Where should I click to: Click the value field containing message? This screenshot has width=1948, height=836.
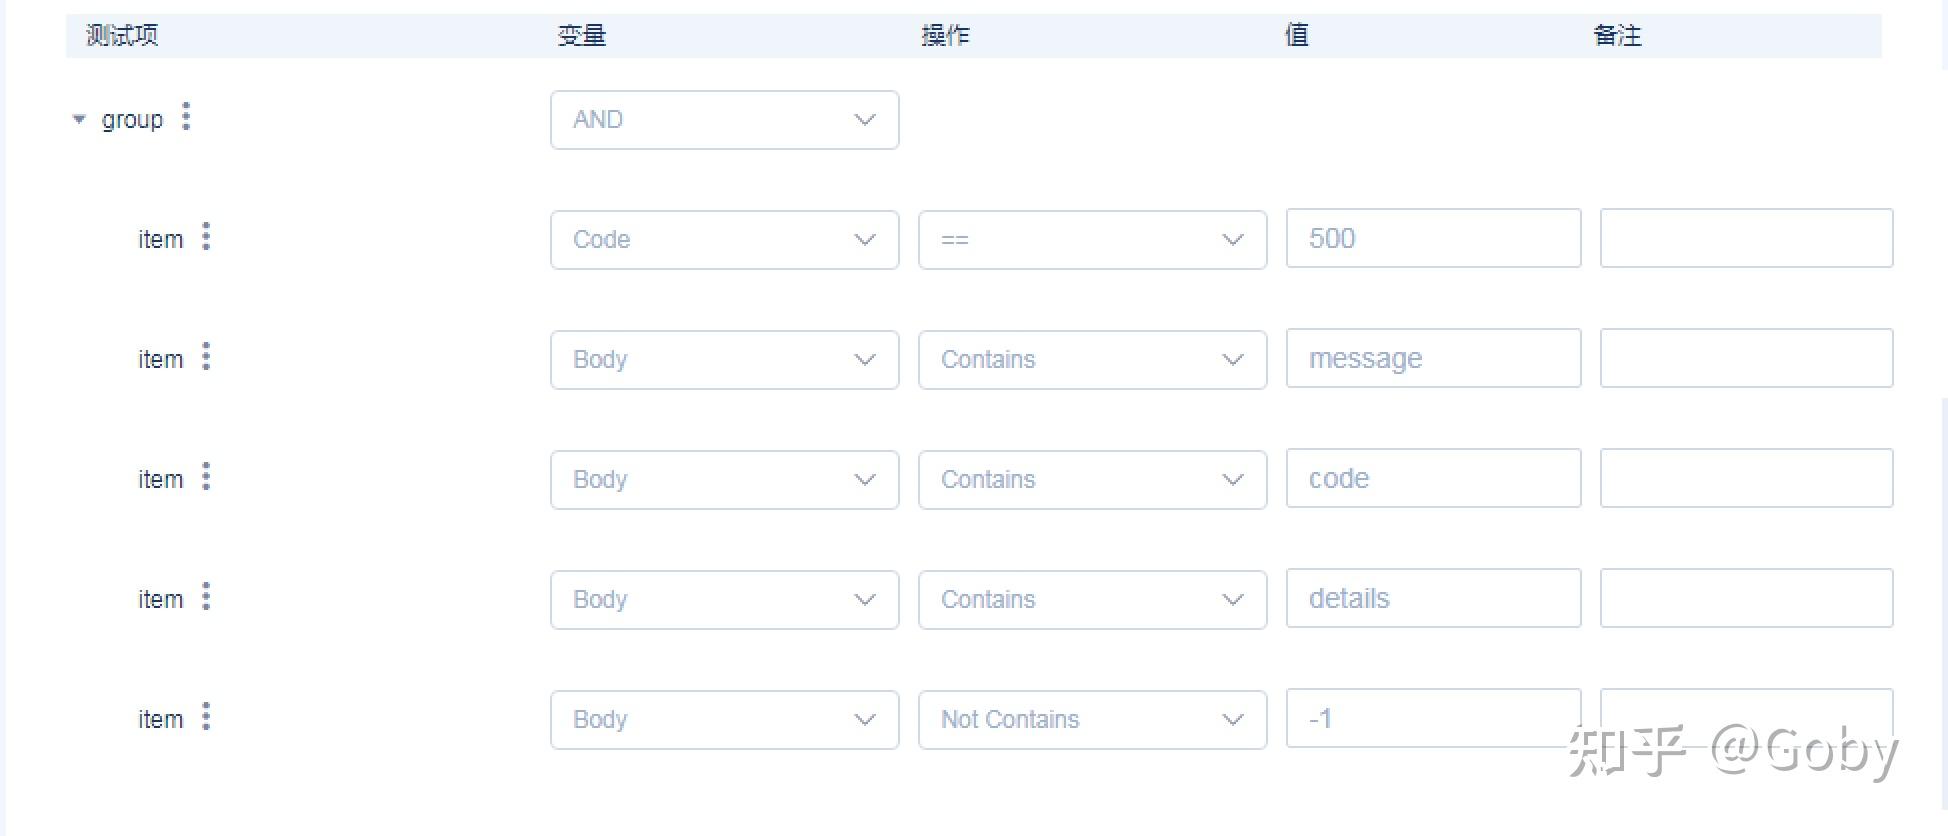[1433, 358]
